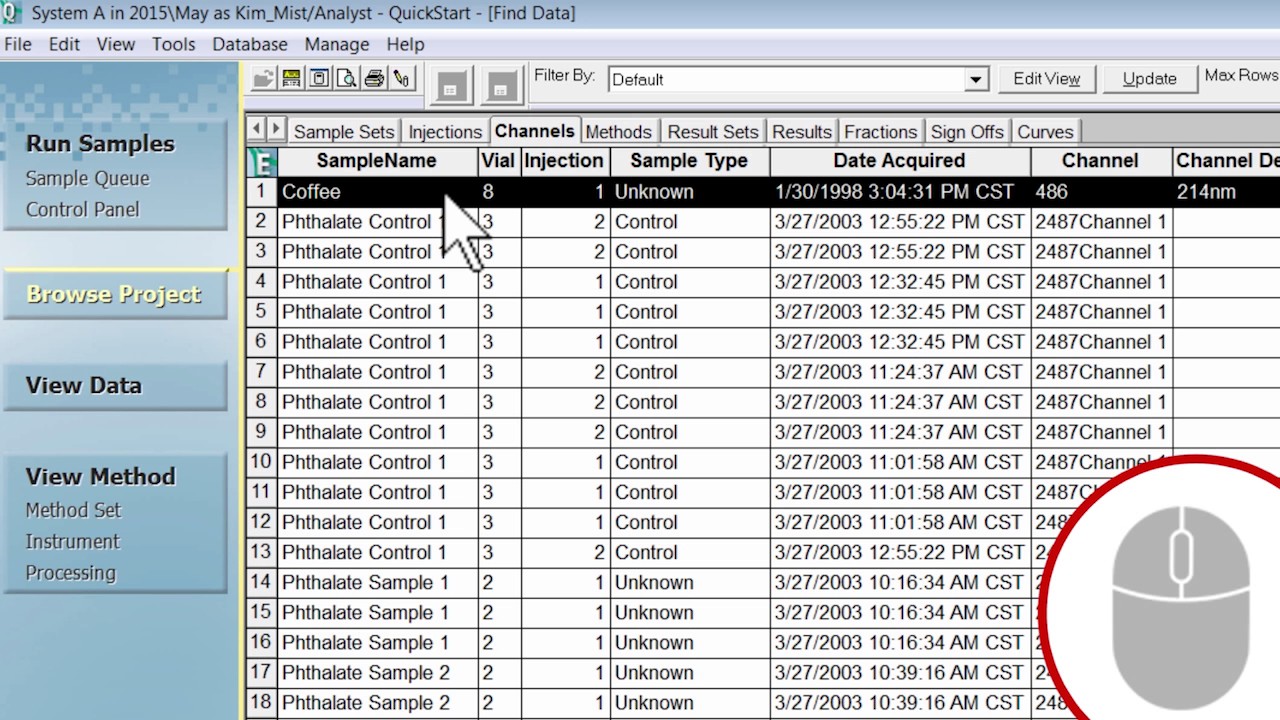
Task: Sort by the Injection column header
Action: coord(564,161)
